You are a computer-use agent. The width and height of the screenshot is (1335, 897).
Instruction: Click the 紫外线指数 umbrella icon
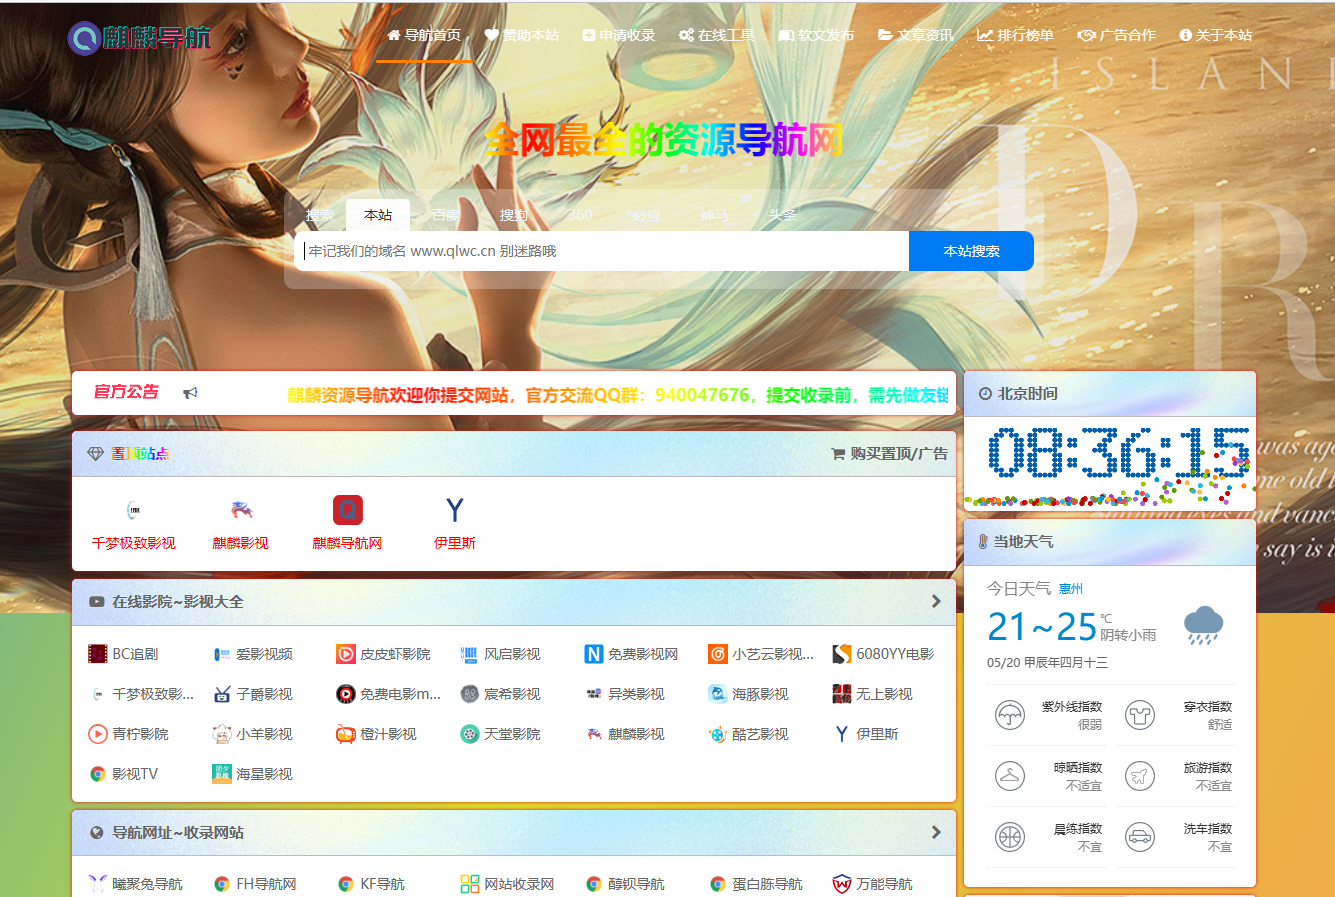1010,715
